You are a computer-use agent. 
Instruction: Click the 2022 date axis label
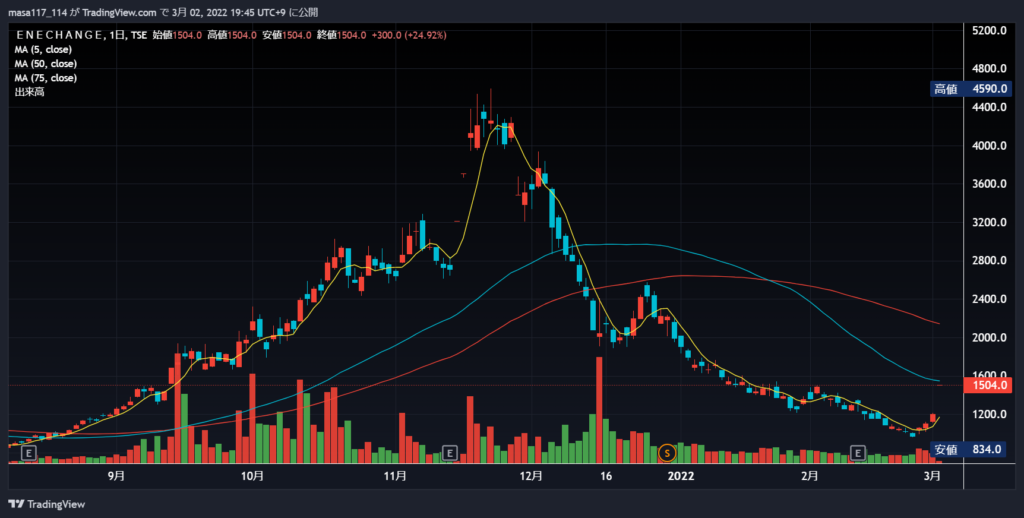680,476
